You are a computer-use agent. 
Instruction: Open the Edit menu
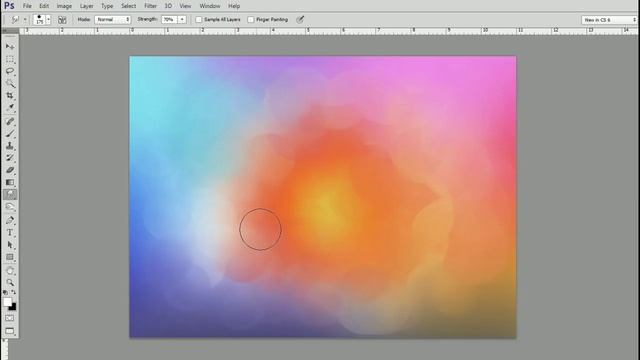[44, 6]
